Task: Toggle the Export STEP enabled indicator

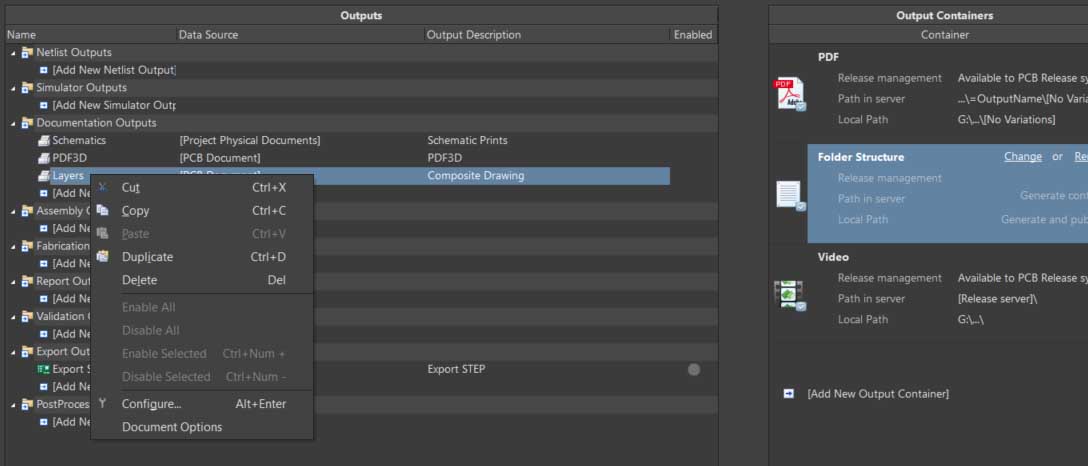Action: [694, 369]
